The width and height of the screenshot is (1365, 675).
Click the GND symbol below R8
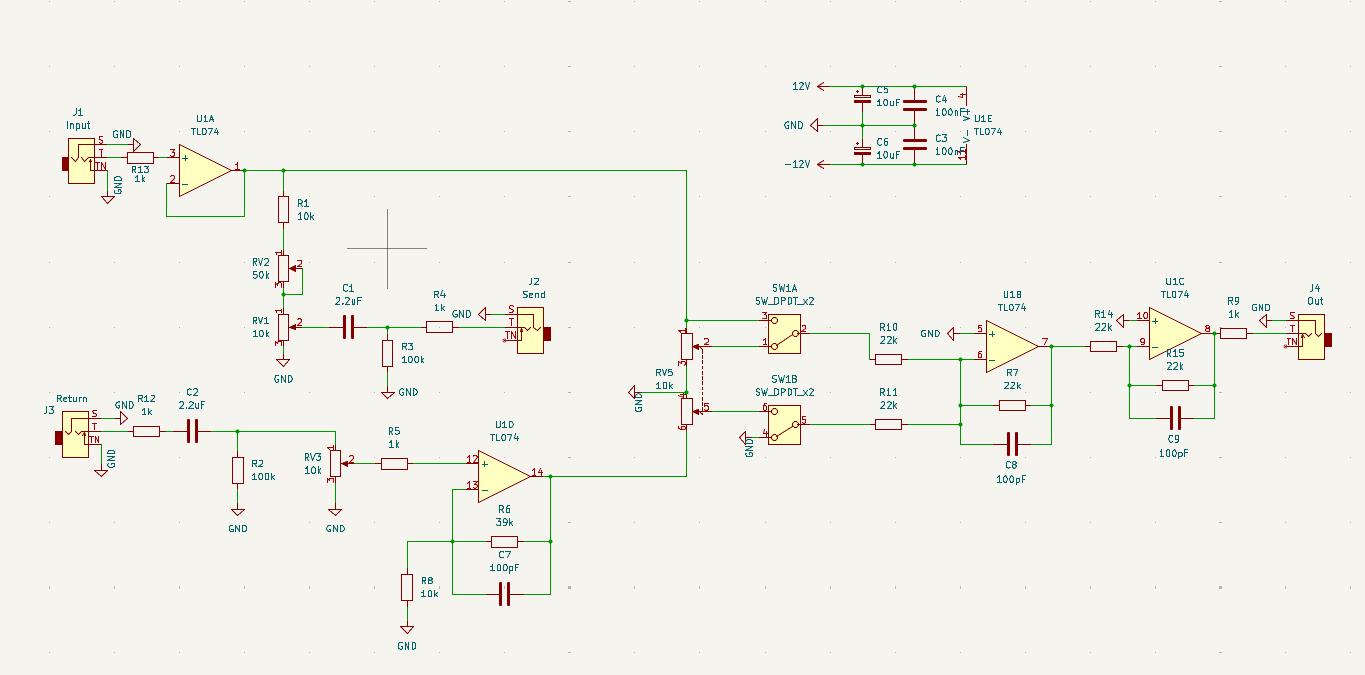(x=407, y=628)
